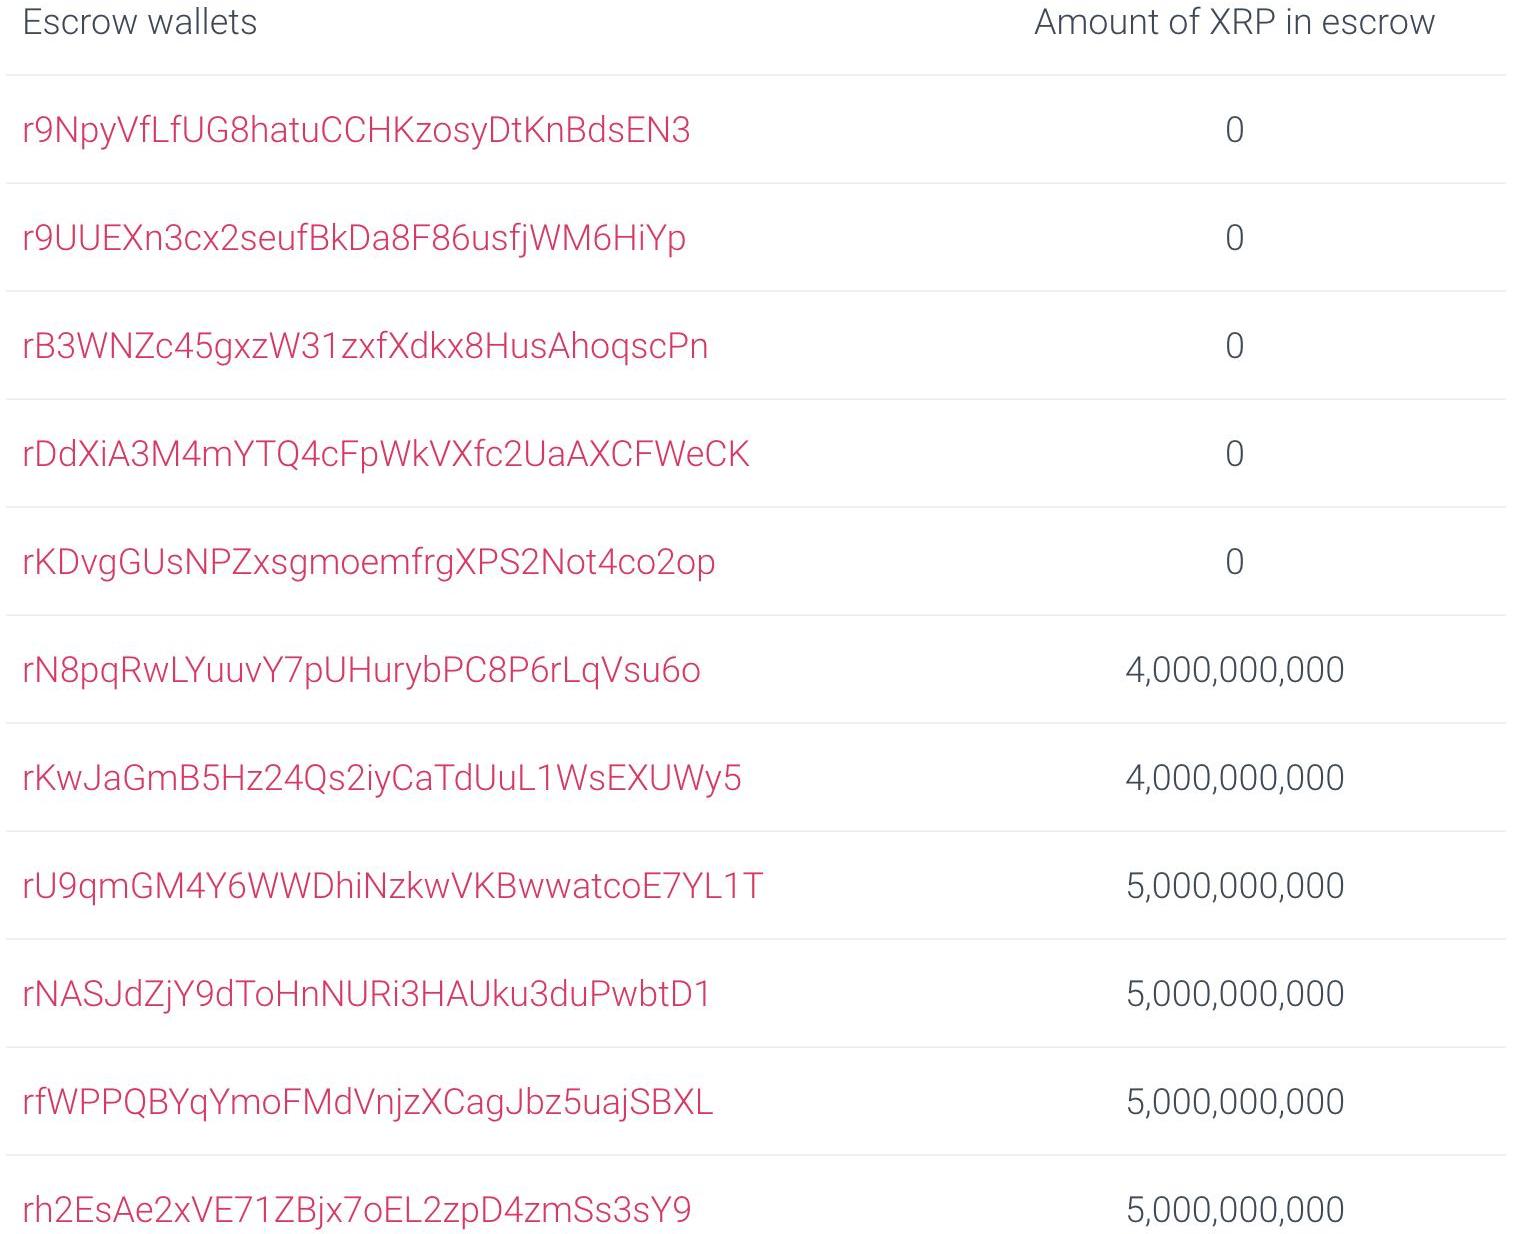Click the 5,000,000,000 amount for wallet rh2EsAe2

point(1234,1210)
